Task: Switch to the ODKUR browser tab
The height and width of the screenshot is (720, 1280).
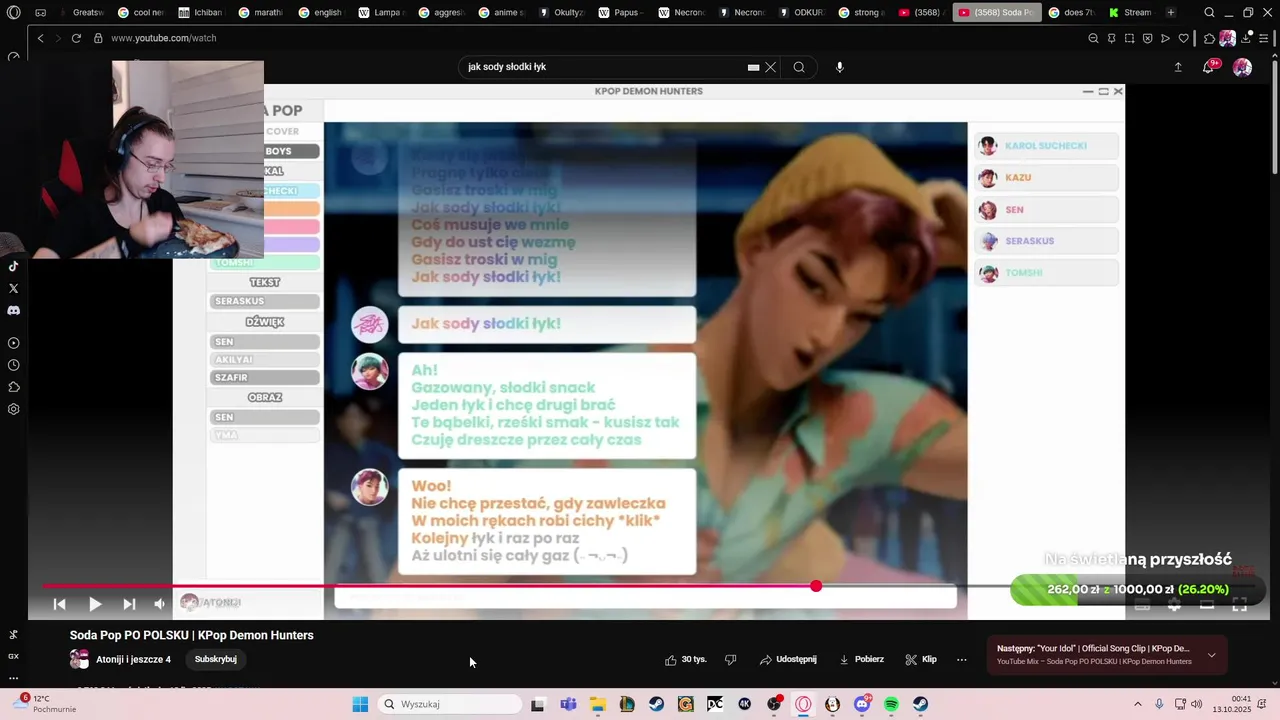Action: (800, 13)
